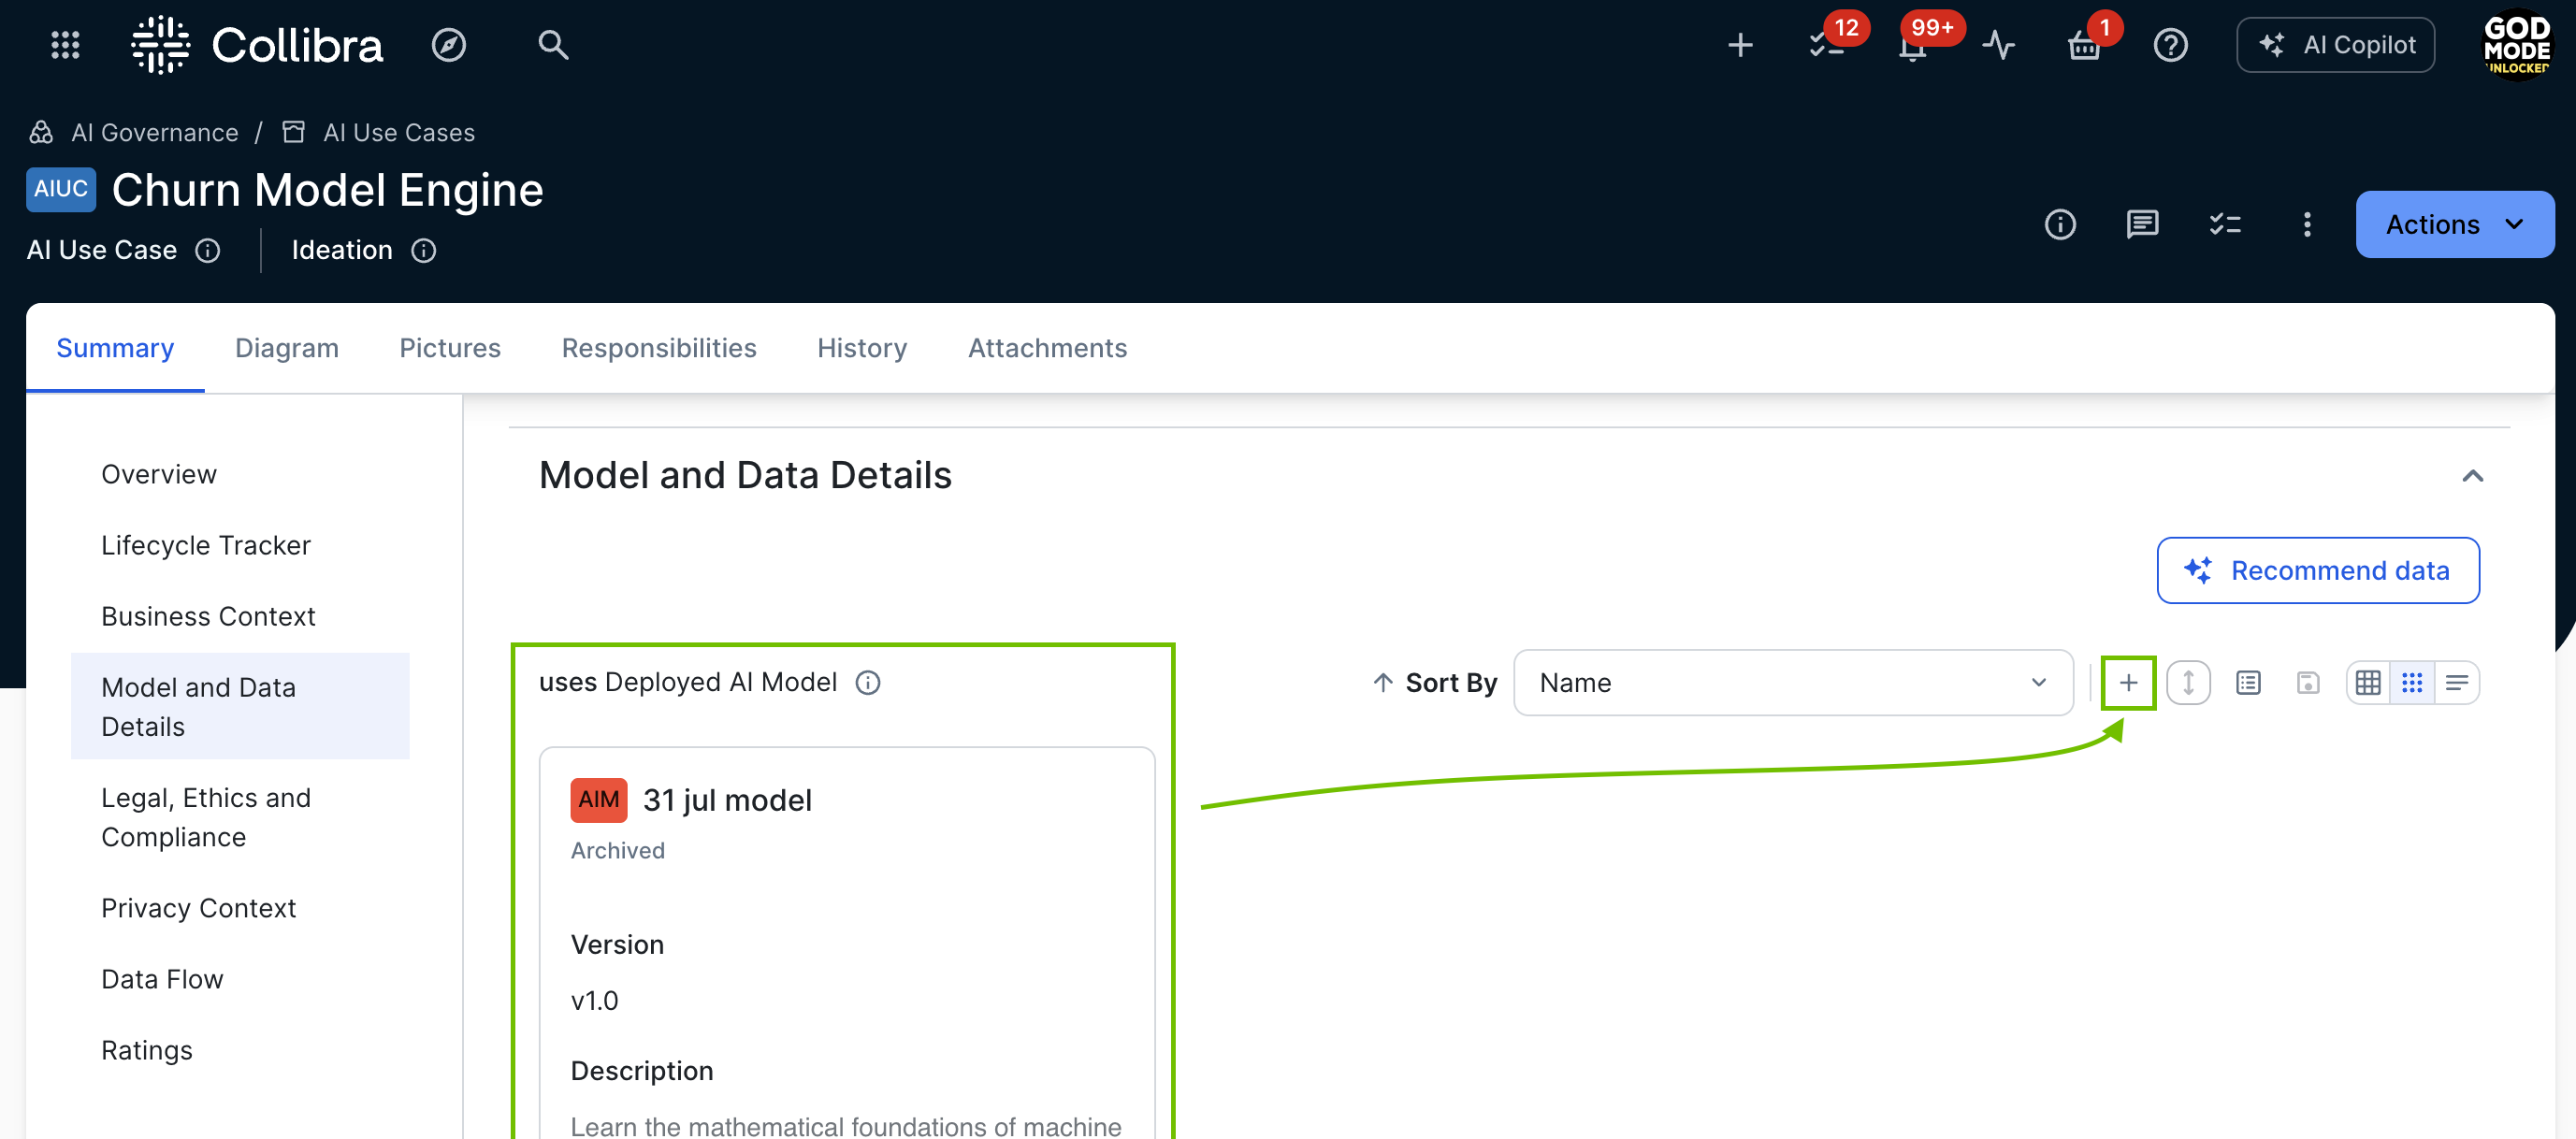
Task: Open the History tab
Action: pyautogui.click(x=861, y=348)
